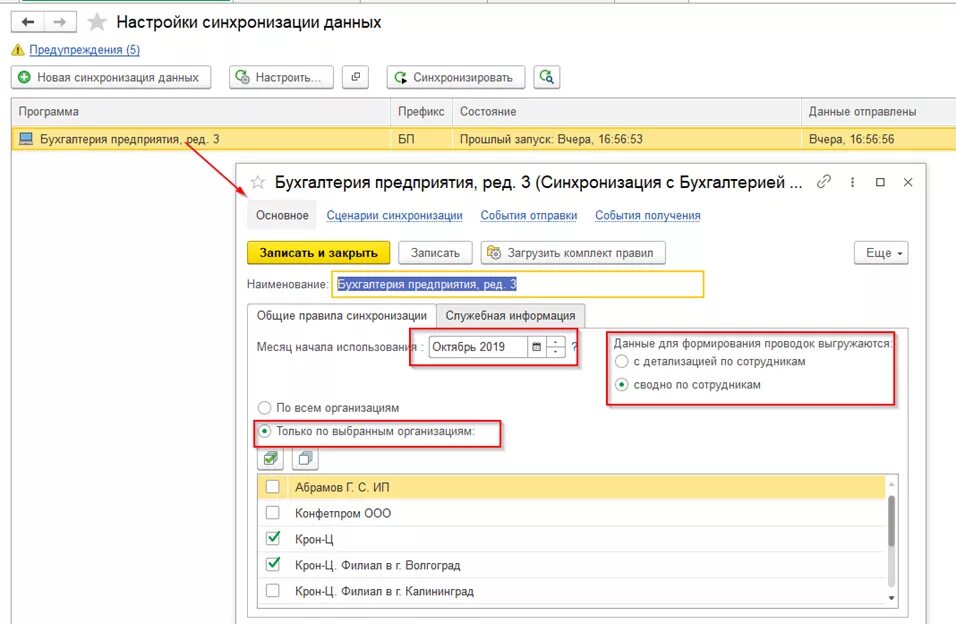Go forward using the right arrow
The height and width of the screenshot is (624, 956).
pyautogui.click(x=60, y=23)
